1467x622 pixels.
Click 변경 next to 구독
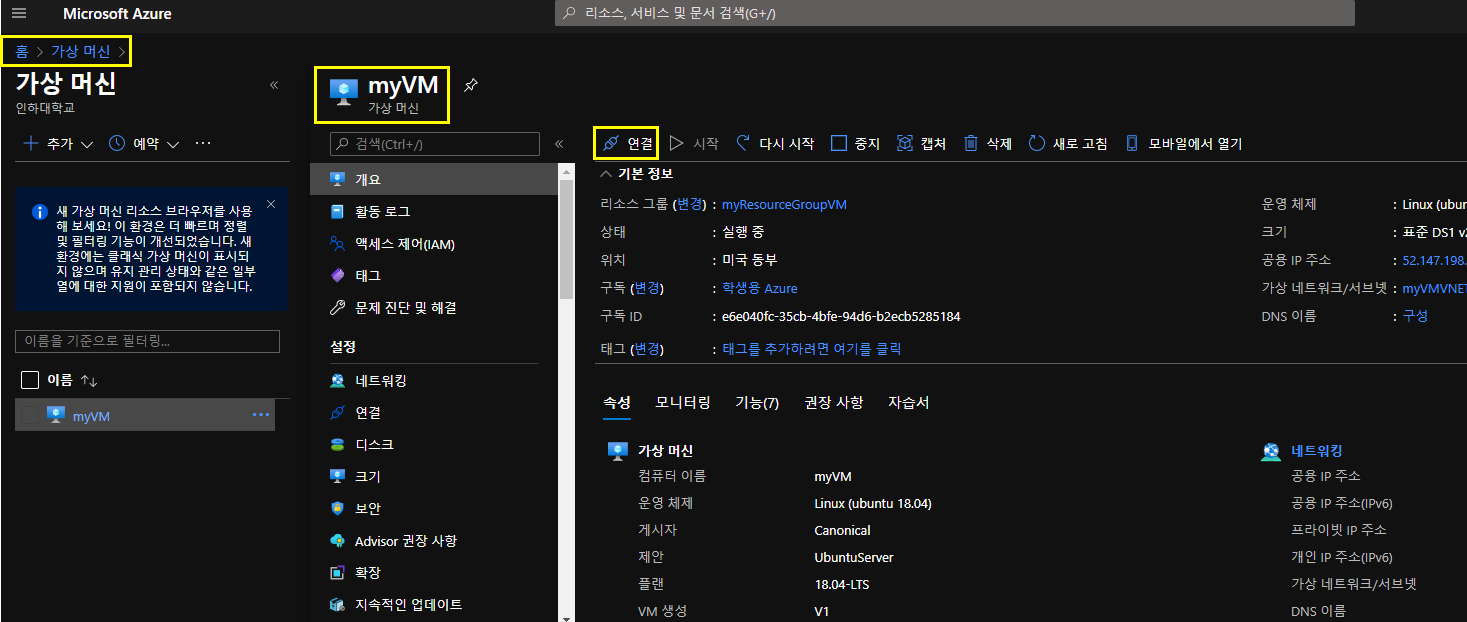pyautogui.click(x=647, y=288)
